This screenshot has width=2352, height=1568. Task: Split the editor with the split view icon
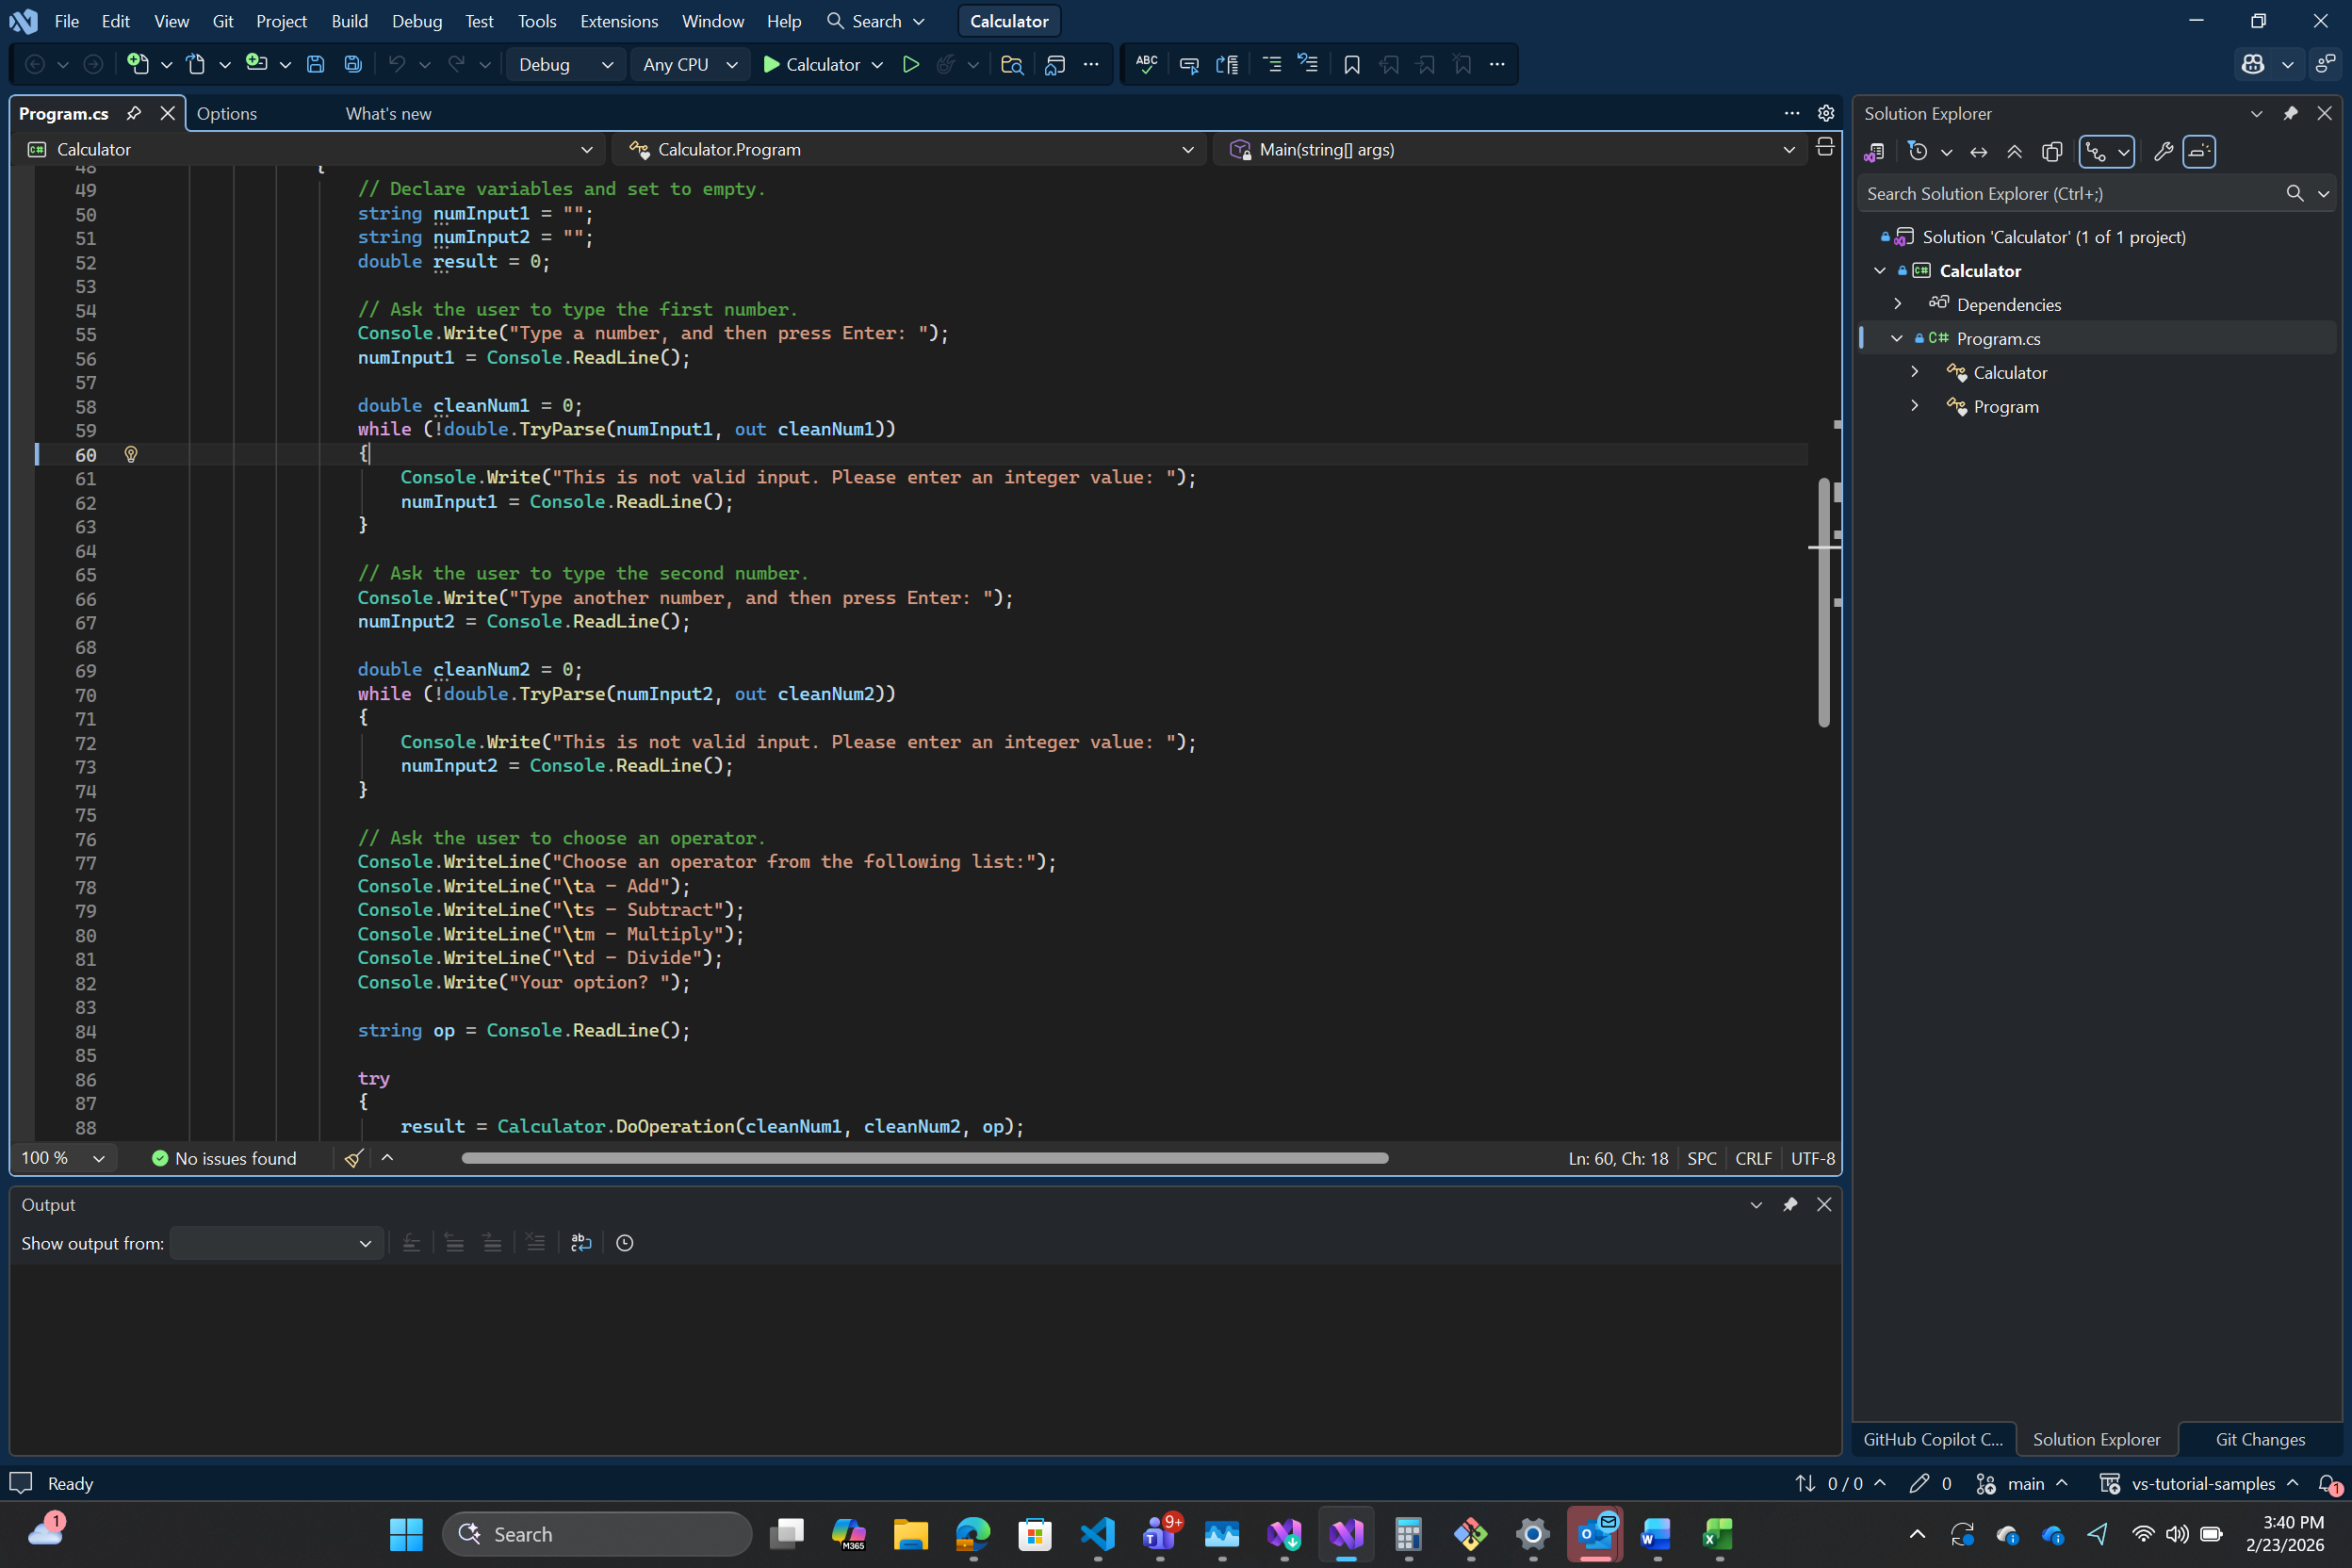tap(1825, 147)
